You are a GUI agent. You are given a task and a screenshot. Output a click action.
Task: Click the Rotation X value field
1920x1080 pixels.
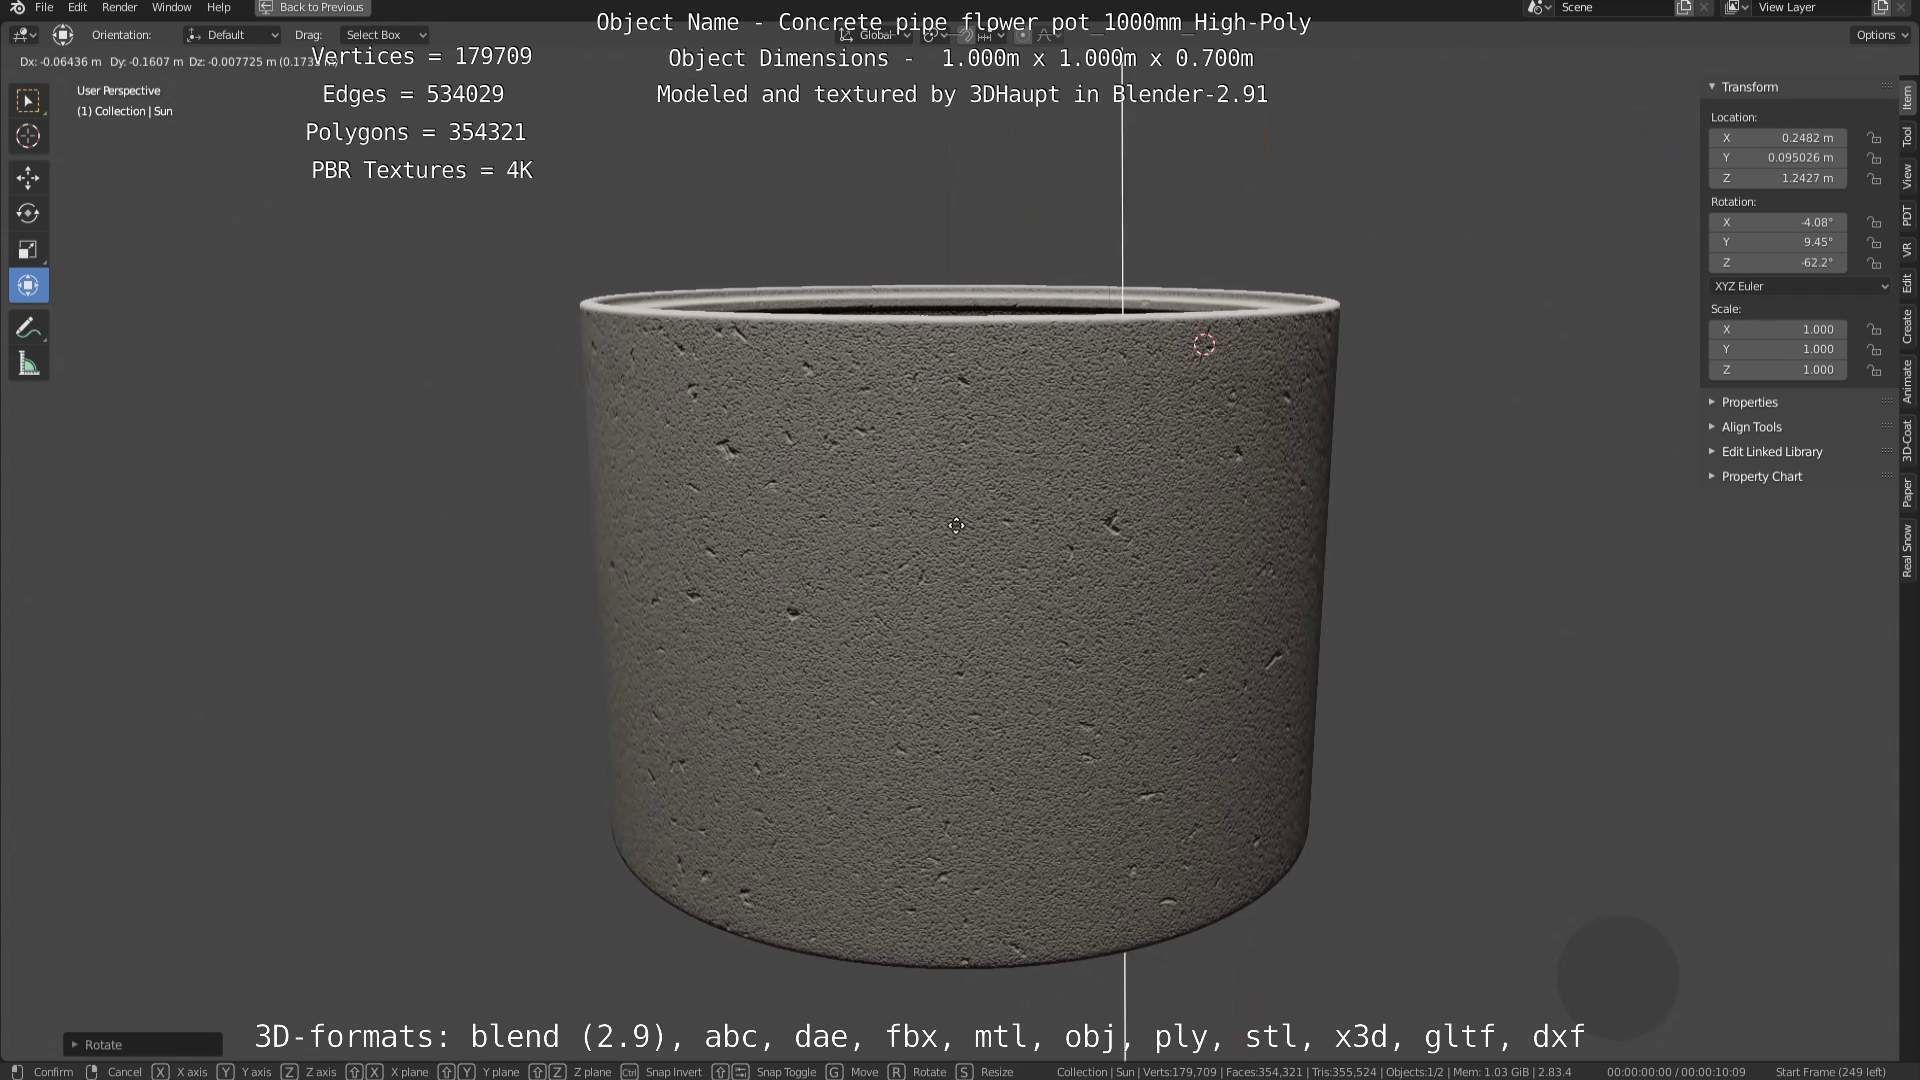[x=1778, y=222]
